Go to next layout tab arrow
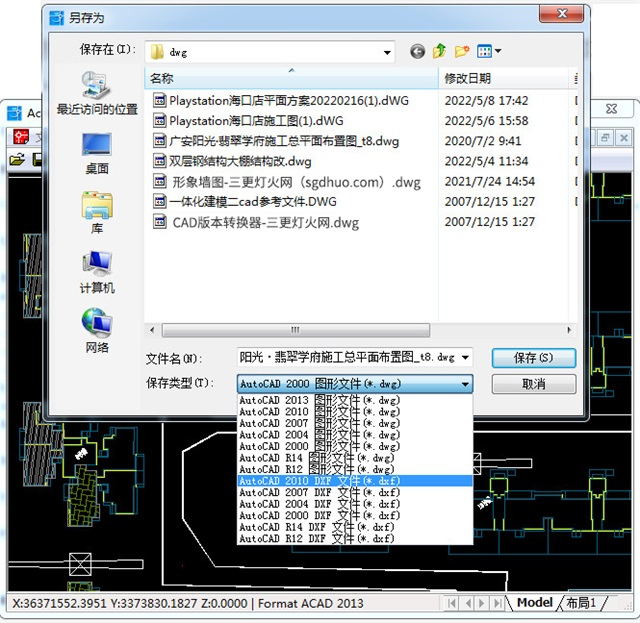640x623 pixels. click(x=482, y=603)
